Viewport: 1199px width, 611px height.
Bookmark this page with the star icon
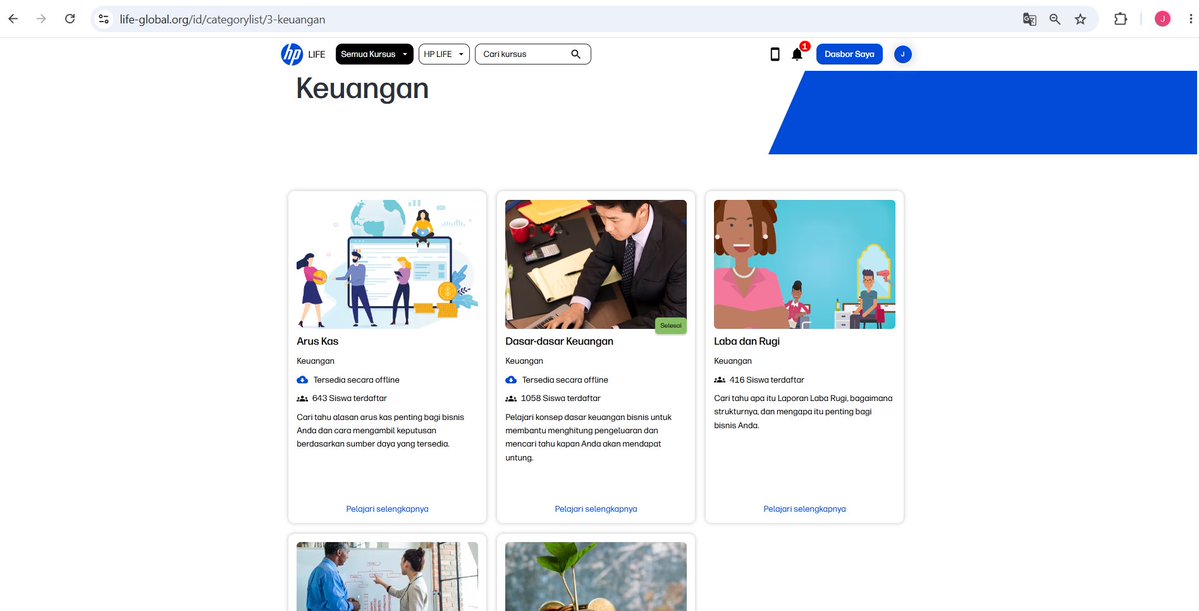coord(1080,19)
